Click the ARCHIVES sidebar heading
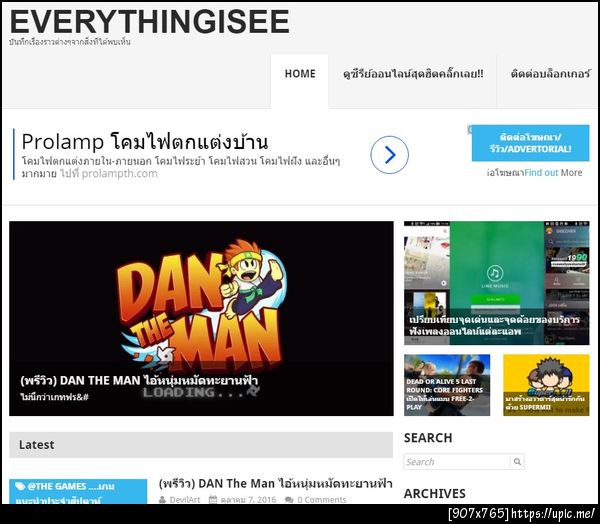Viewport: 600px width, 524px height. point(435,493)
